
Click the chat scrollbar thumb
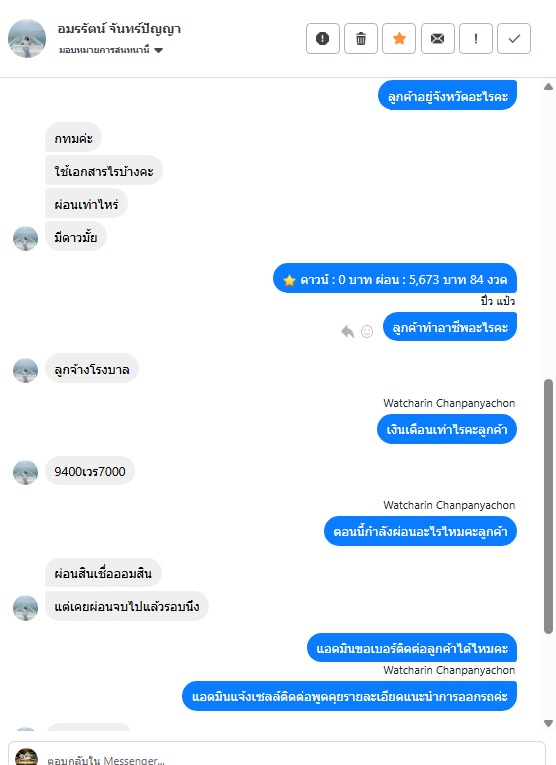(548, 506)
